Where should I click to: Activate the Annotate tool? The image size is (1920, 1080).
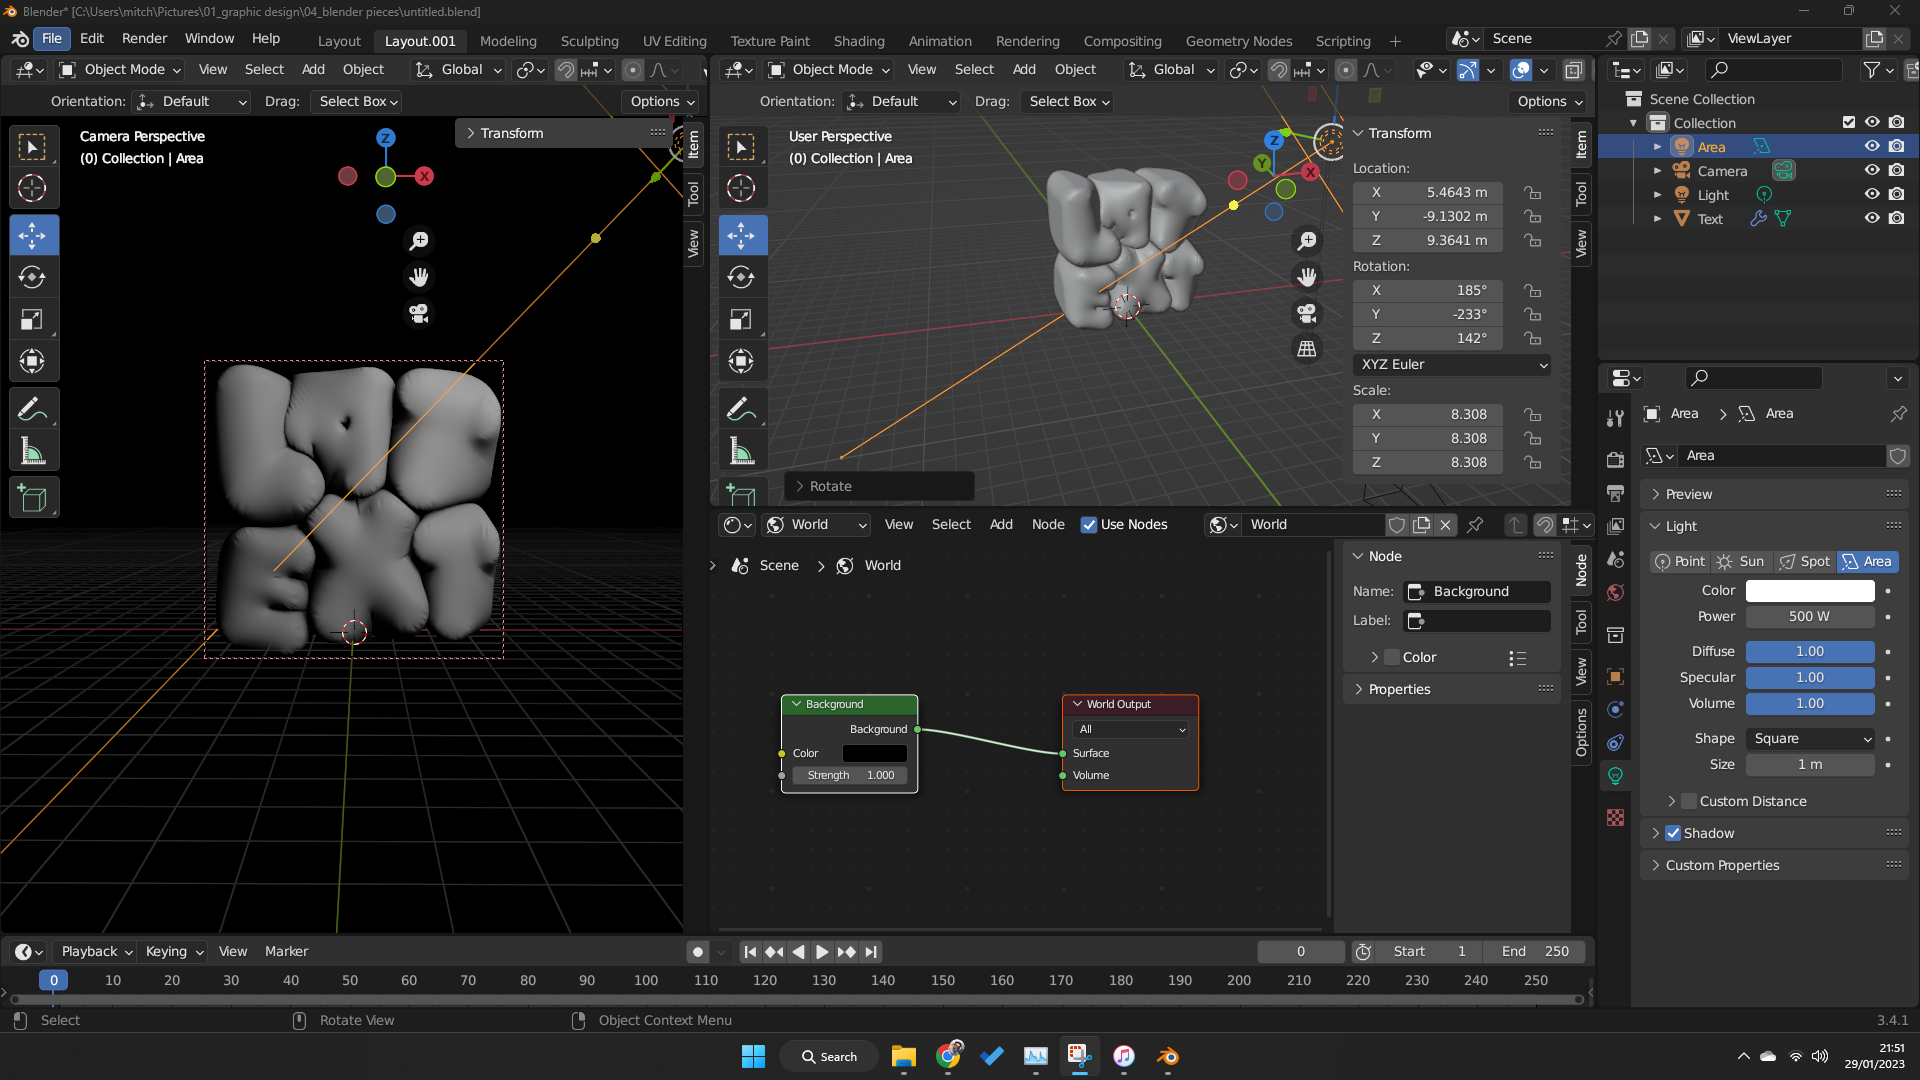[x=34, y=408]
